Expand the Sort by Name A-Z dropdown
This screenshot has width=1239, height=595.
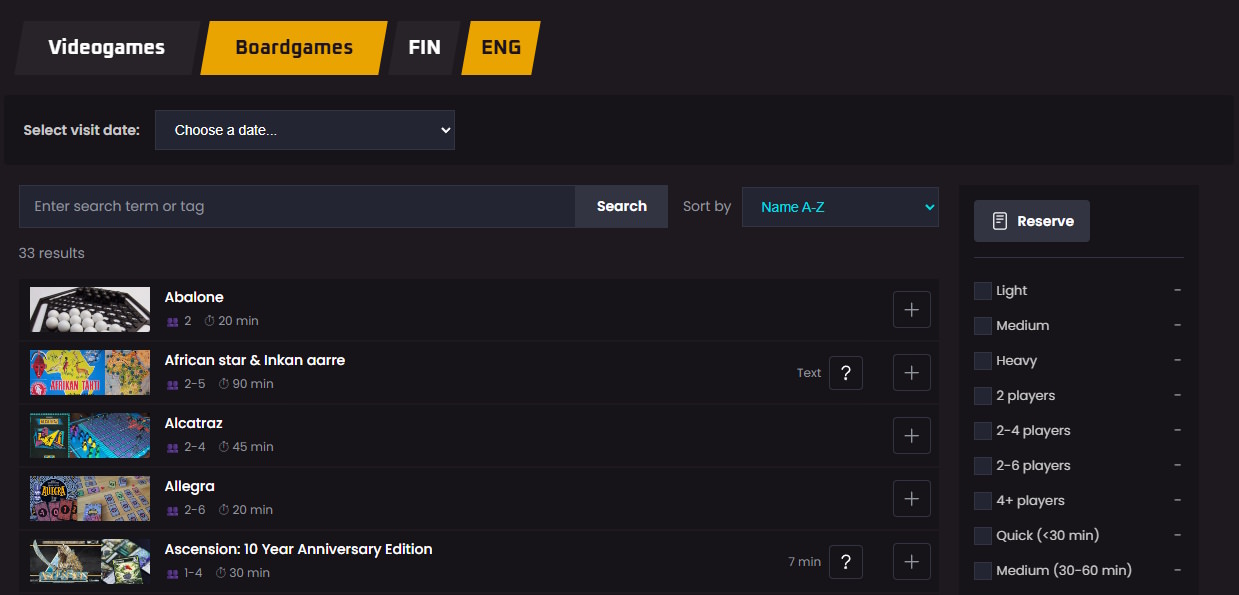pyautogui.click(x=839, y=207)
